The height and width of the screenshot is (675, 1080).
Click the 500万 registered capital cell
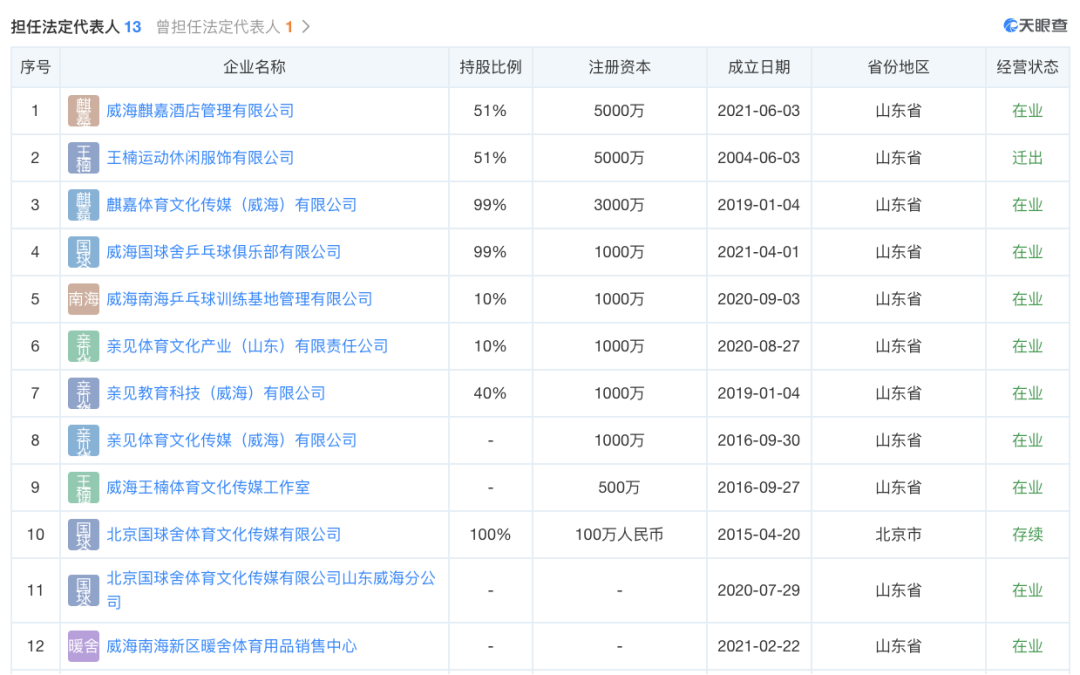(x=619, y=488)
